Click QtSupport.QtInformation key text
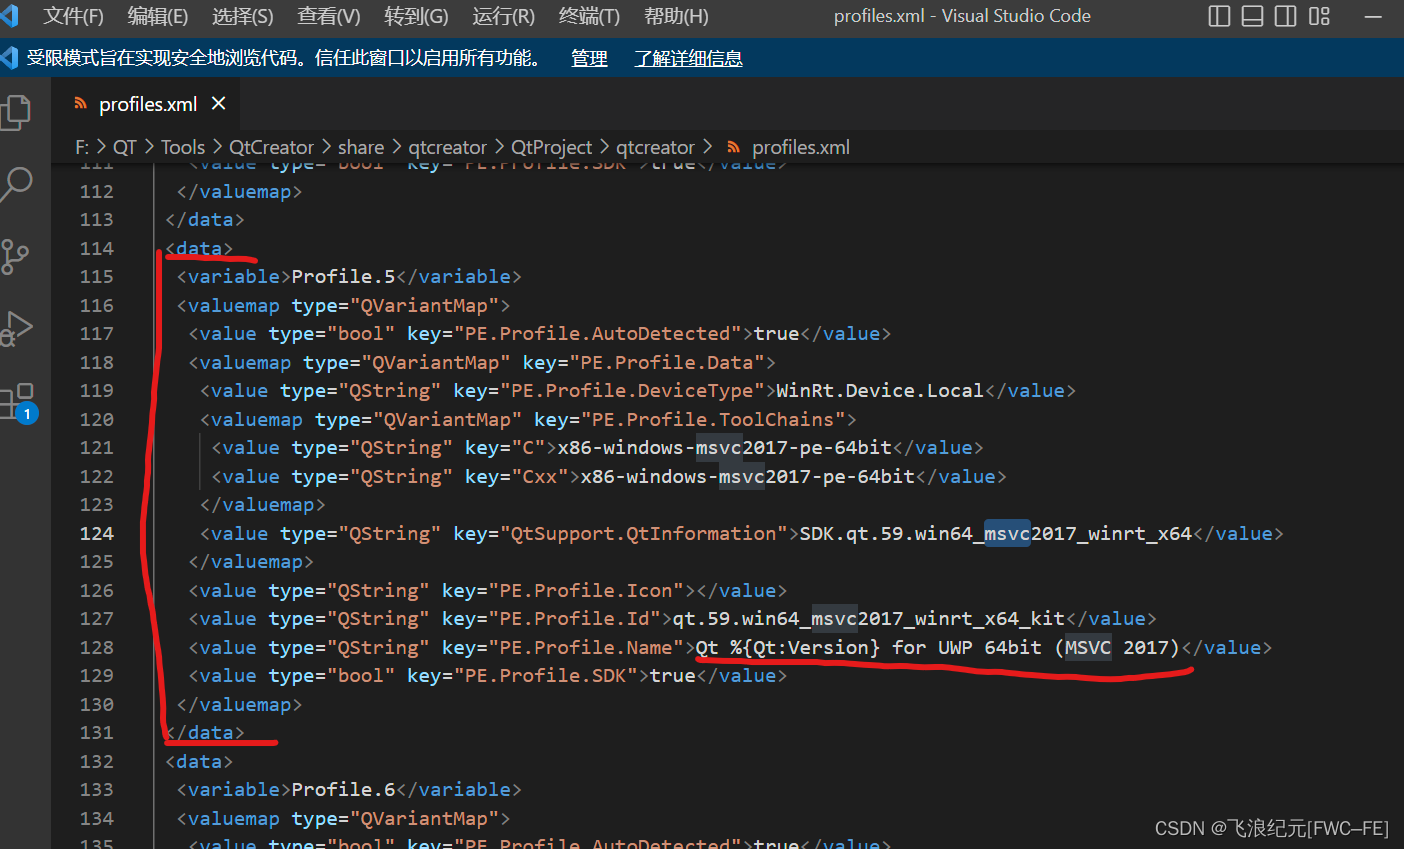Viewport: 1404px width, 849px height. click(x=643, y=533)
